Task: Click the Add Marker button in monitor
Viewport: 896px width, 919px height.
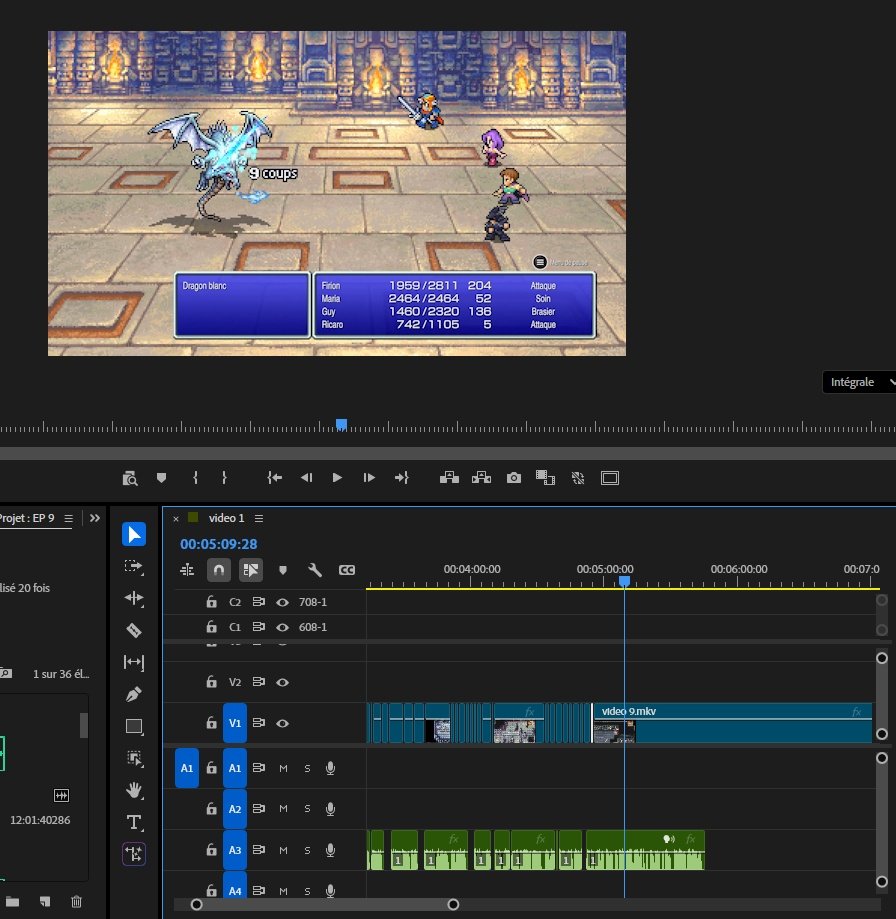Action: point(161,478)
